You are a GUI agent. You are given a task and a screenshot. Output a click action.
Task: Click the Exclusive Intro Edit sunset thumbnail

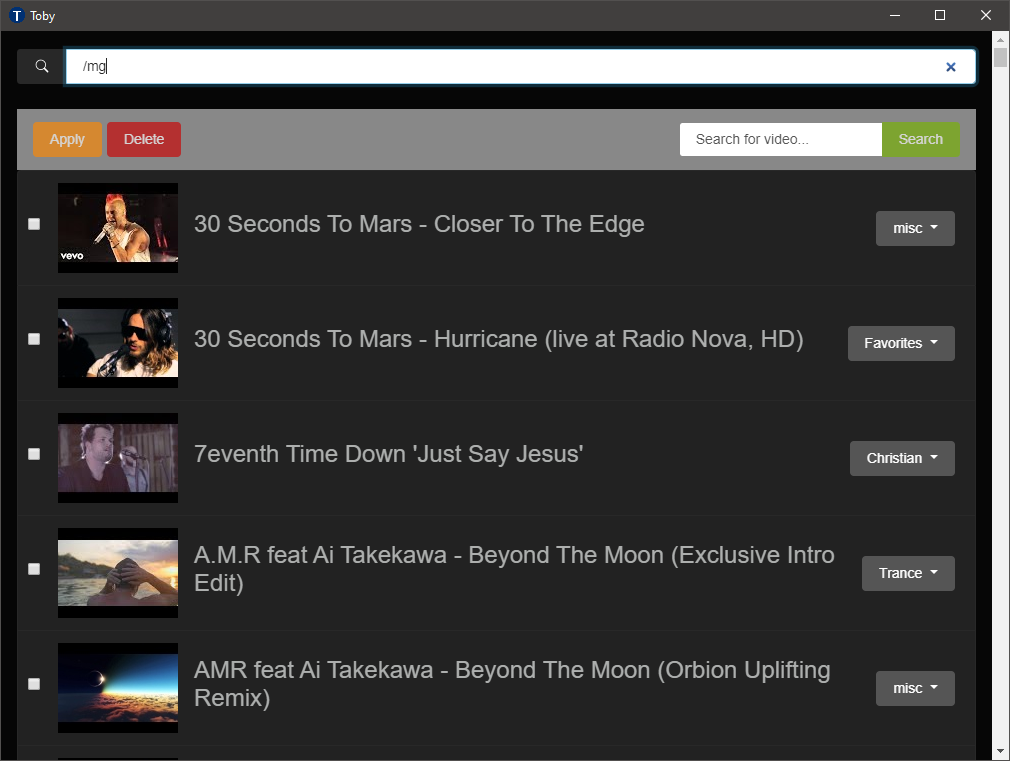tap(118, 573)
